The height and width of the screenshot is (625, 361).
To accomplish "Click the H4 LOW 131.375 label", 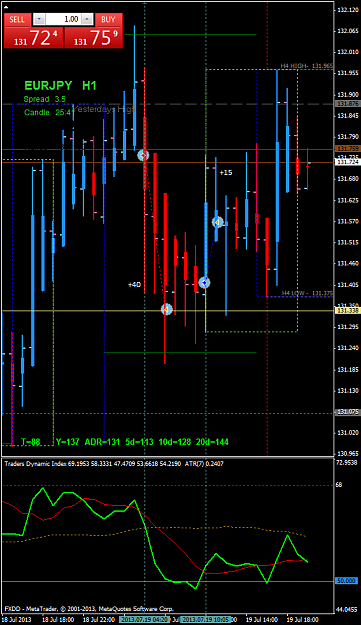I will coord(307,293).
